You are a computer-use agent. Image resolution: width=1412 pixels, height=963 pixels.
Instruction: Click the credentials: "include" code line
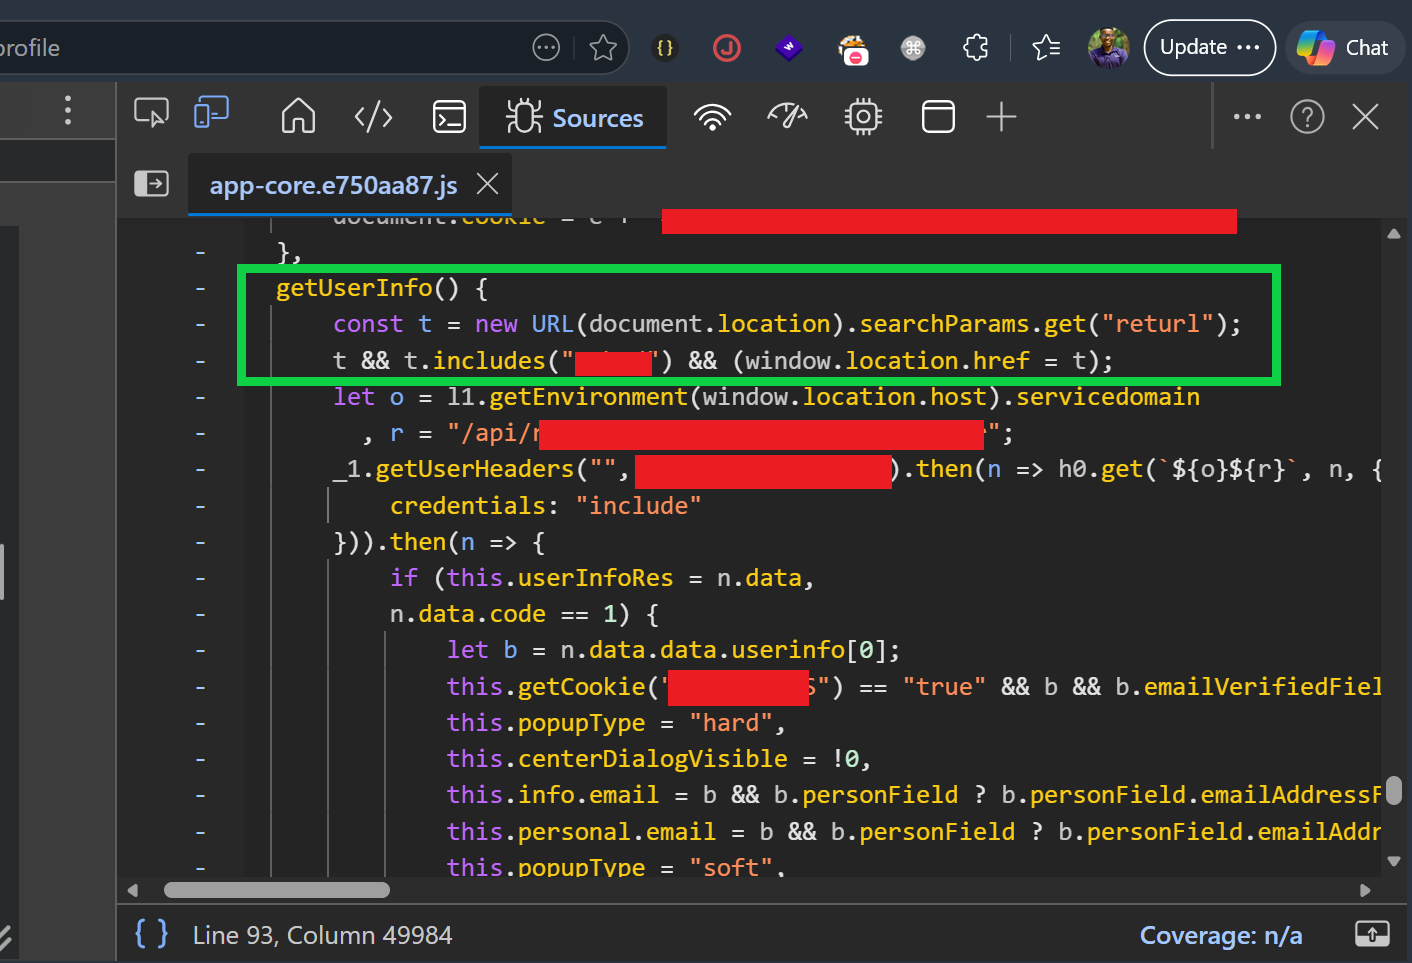[x=546, y=506]
